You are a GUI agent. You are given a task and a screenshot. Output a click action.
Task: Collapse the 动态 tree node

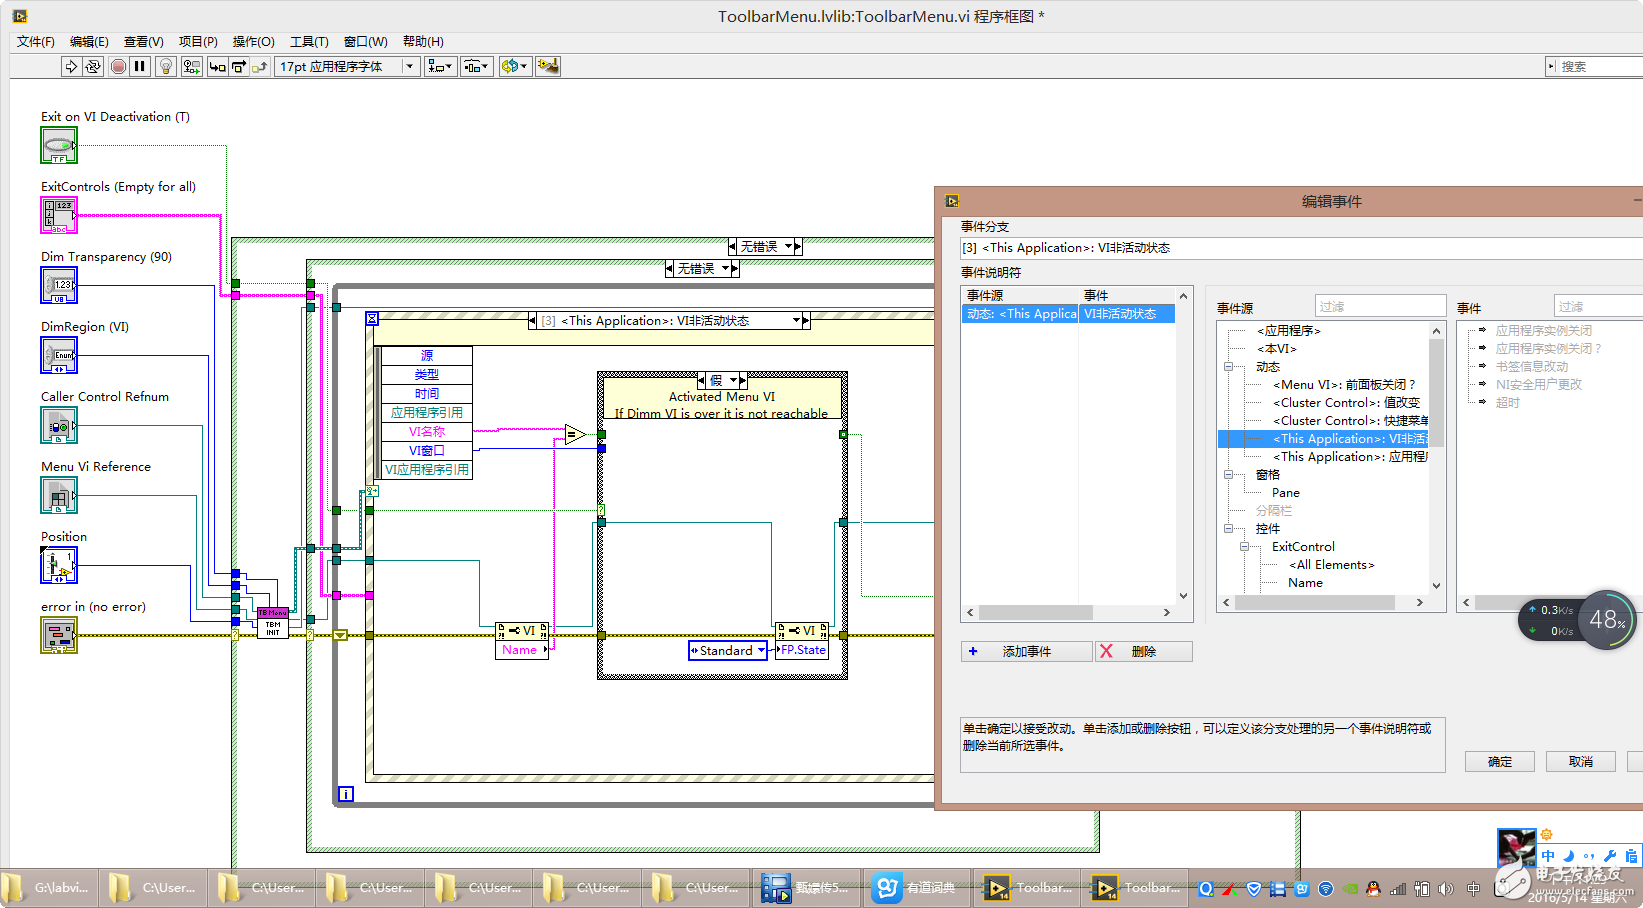click(1228, 367)
